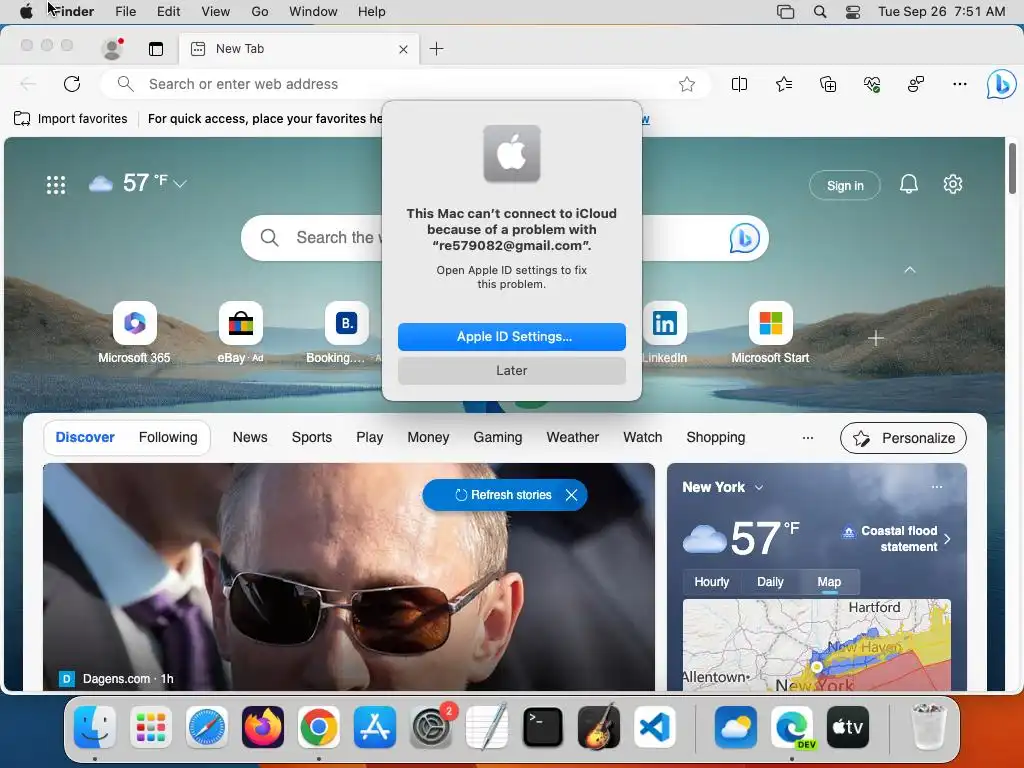
Task: Open the Booking.com quick link tile
Action: coord(346,323)
